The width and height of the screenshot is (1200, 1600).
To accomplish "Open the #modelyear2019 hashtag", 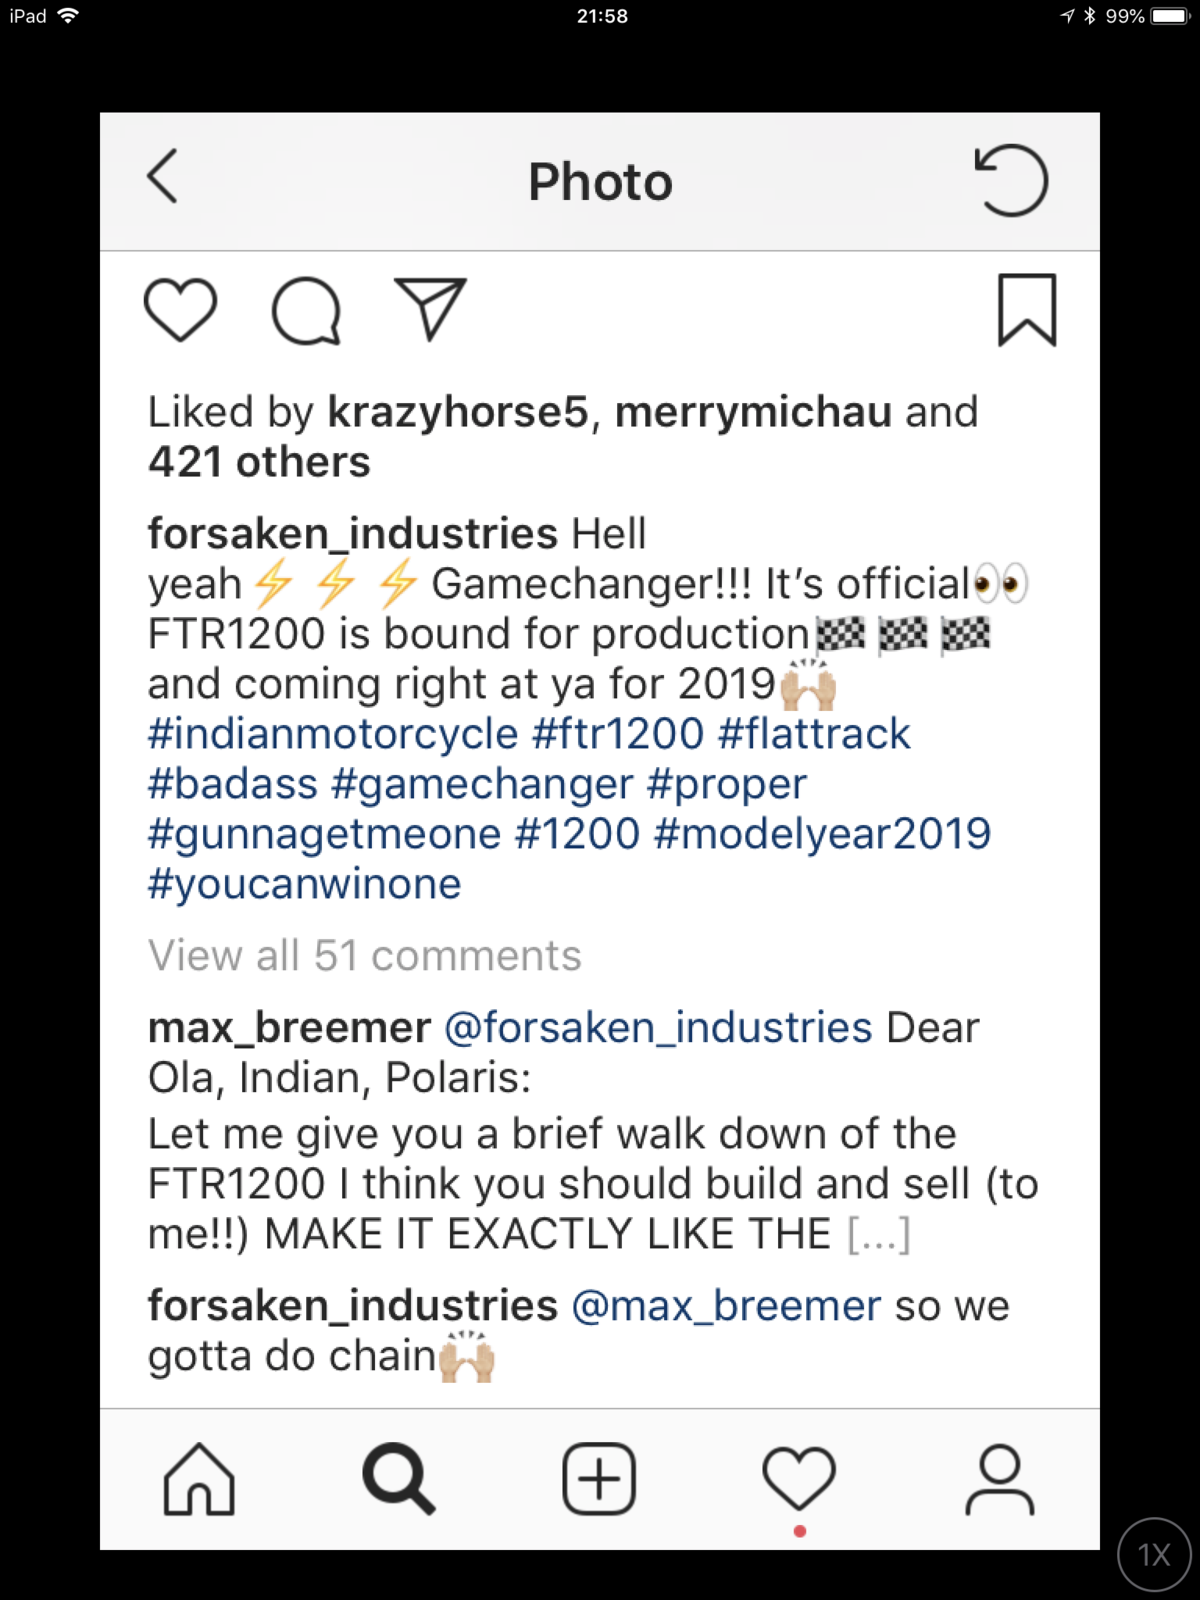I will tap(822, 834).
